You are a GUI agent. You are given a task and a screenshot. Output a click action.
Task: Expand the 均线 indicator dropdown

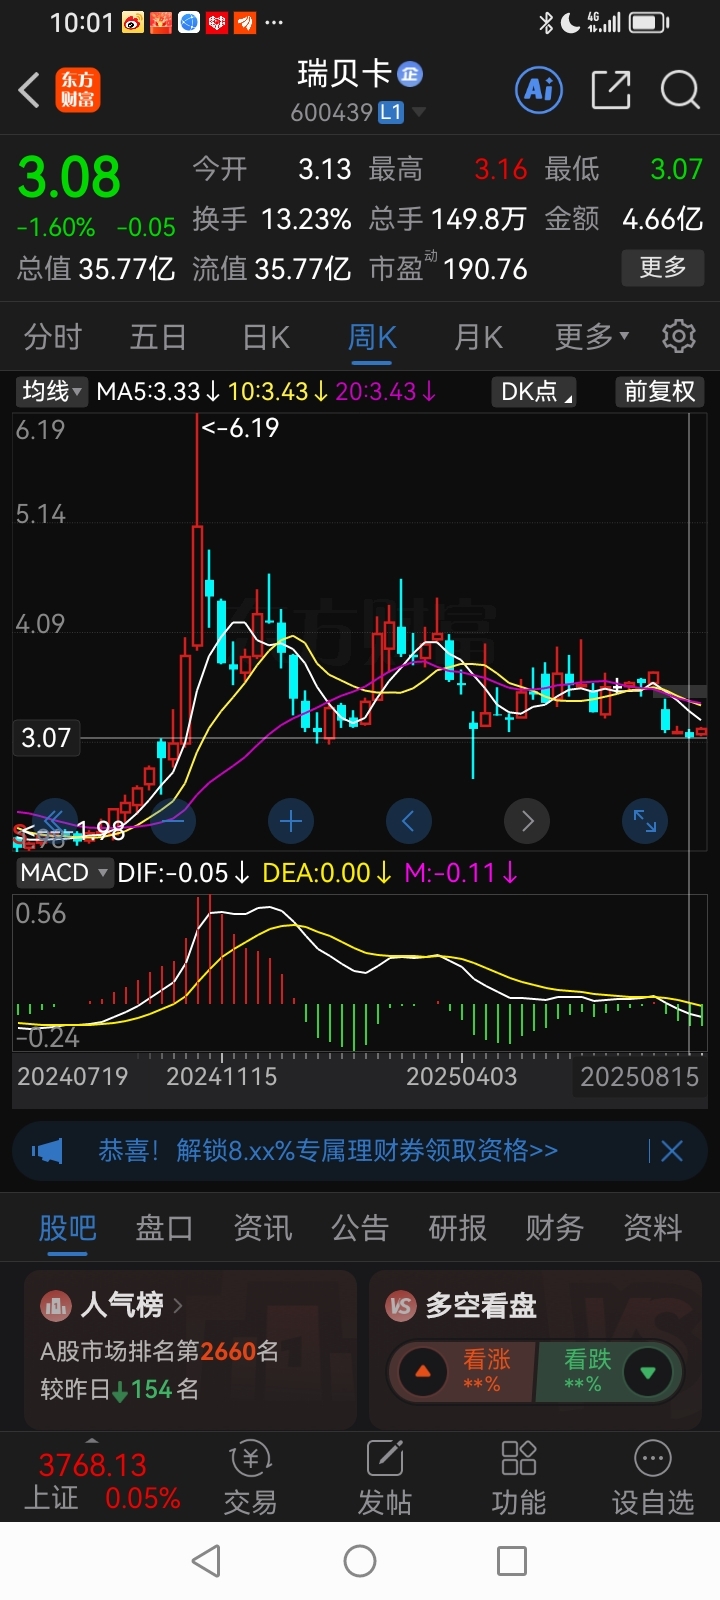(x=53, y=391)
